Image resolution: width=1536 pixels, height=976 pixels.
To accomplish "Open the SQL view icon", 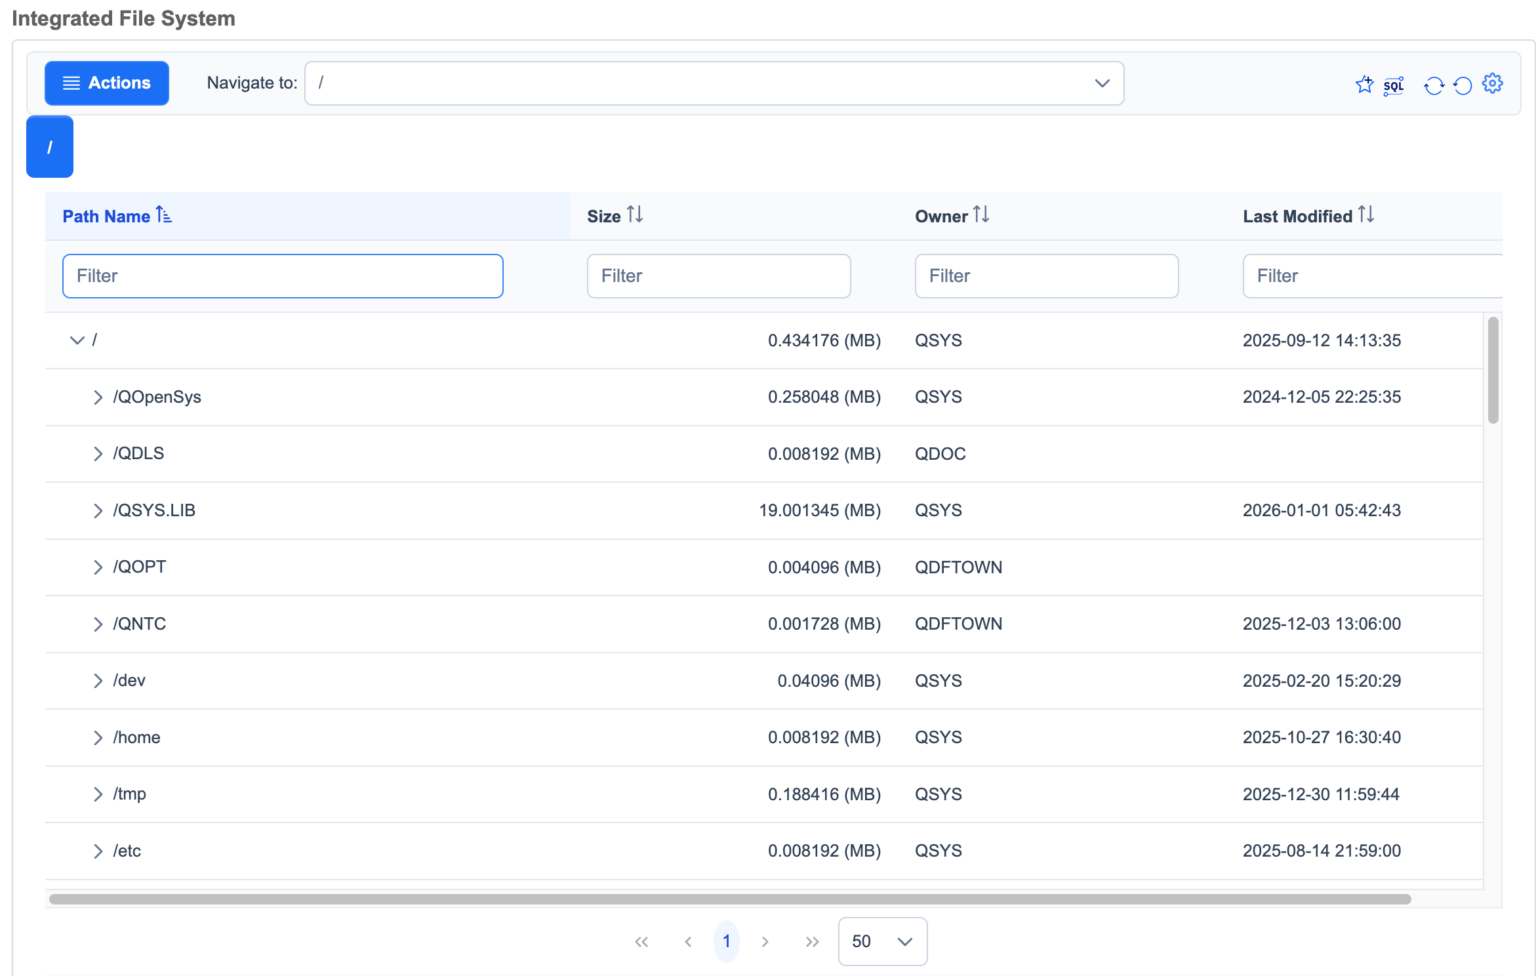I will point(1394,85).
